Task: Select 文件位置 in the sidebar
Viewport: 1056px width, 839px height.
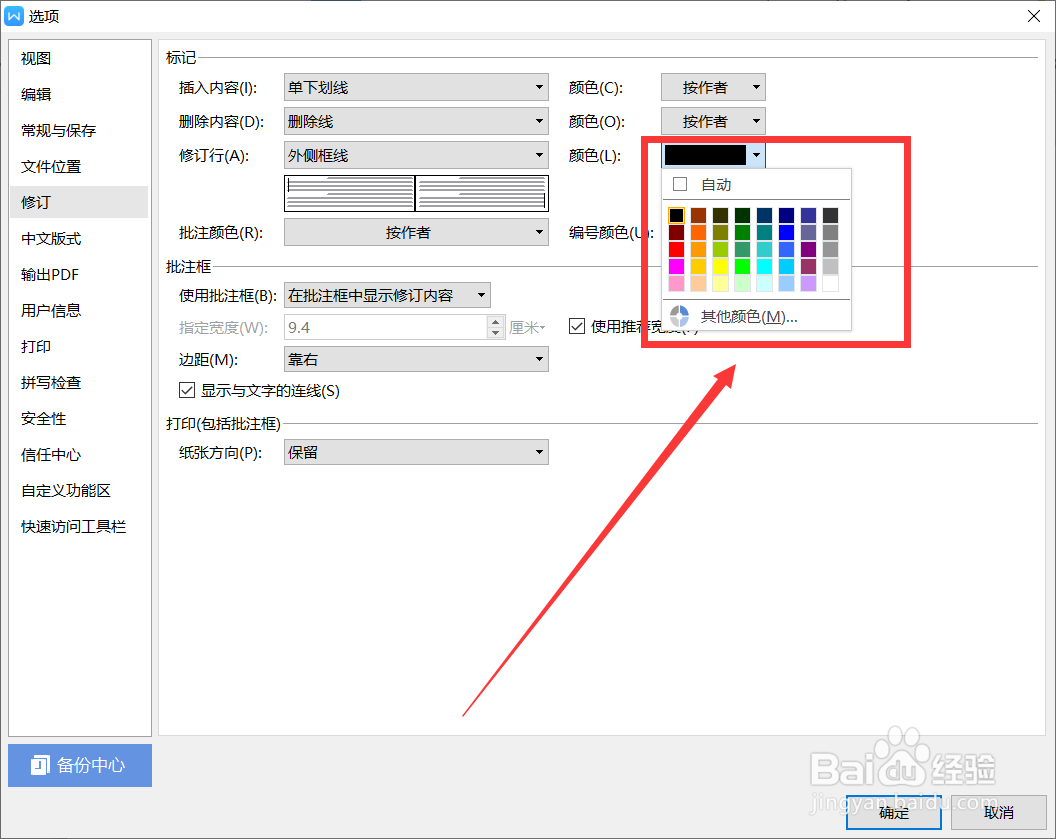Action: point(79,166)
